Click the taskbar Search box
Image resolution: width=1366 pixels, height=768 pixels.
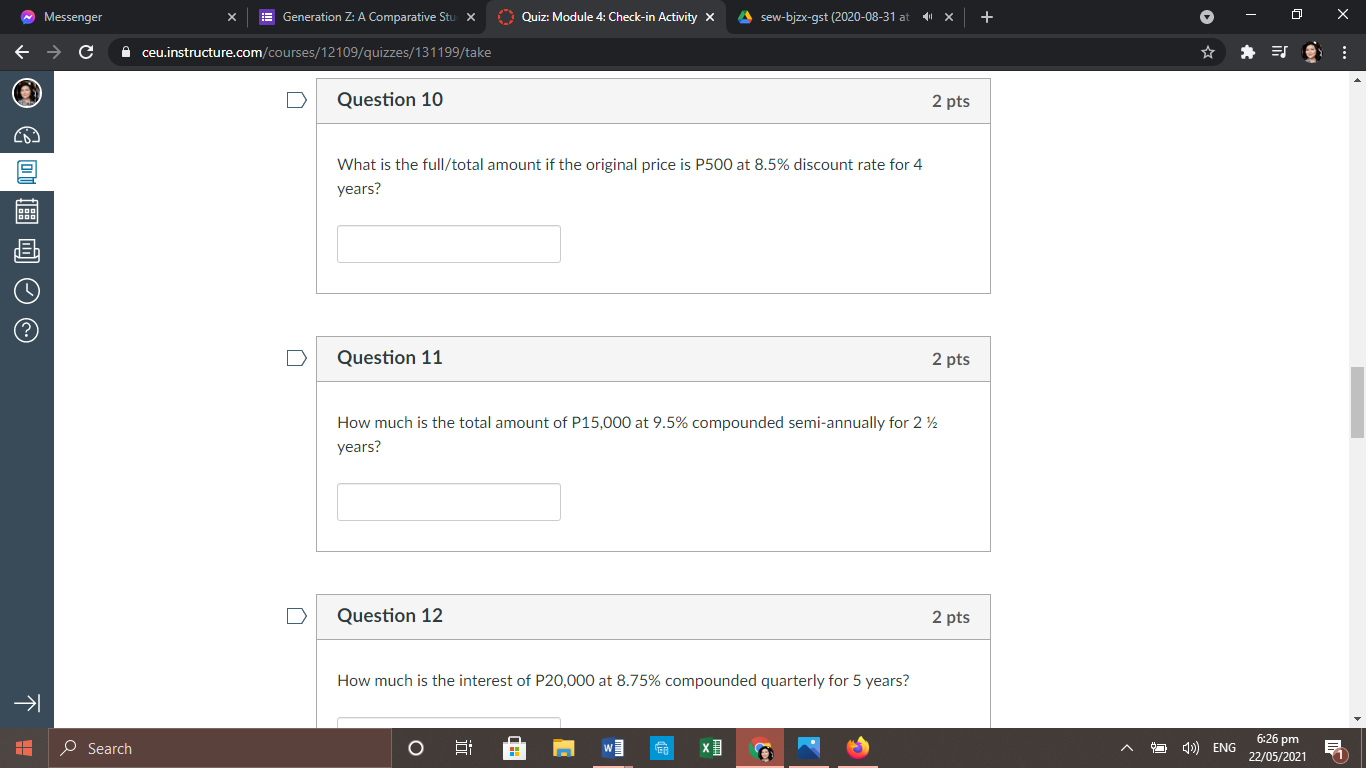coord(220,748)
